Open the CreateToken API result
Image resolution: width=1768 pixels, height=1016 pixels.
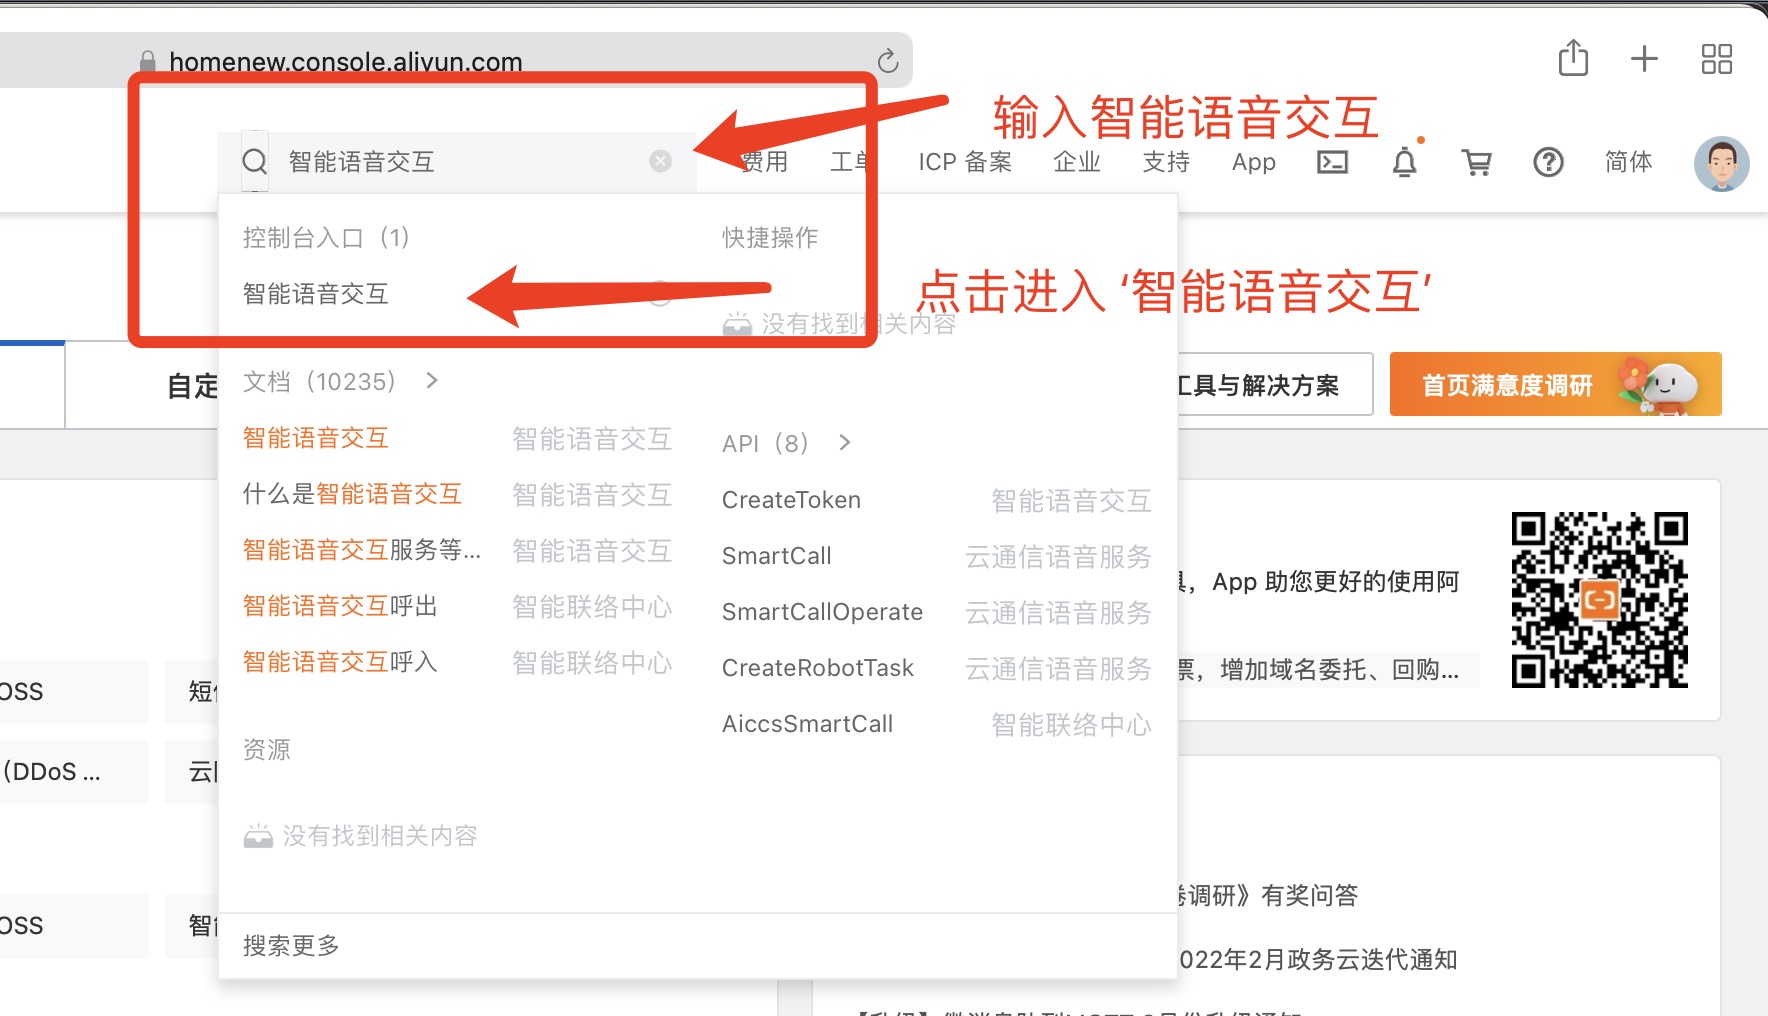point(791,500)
